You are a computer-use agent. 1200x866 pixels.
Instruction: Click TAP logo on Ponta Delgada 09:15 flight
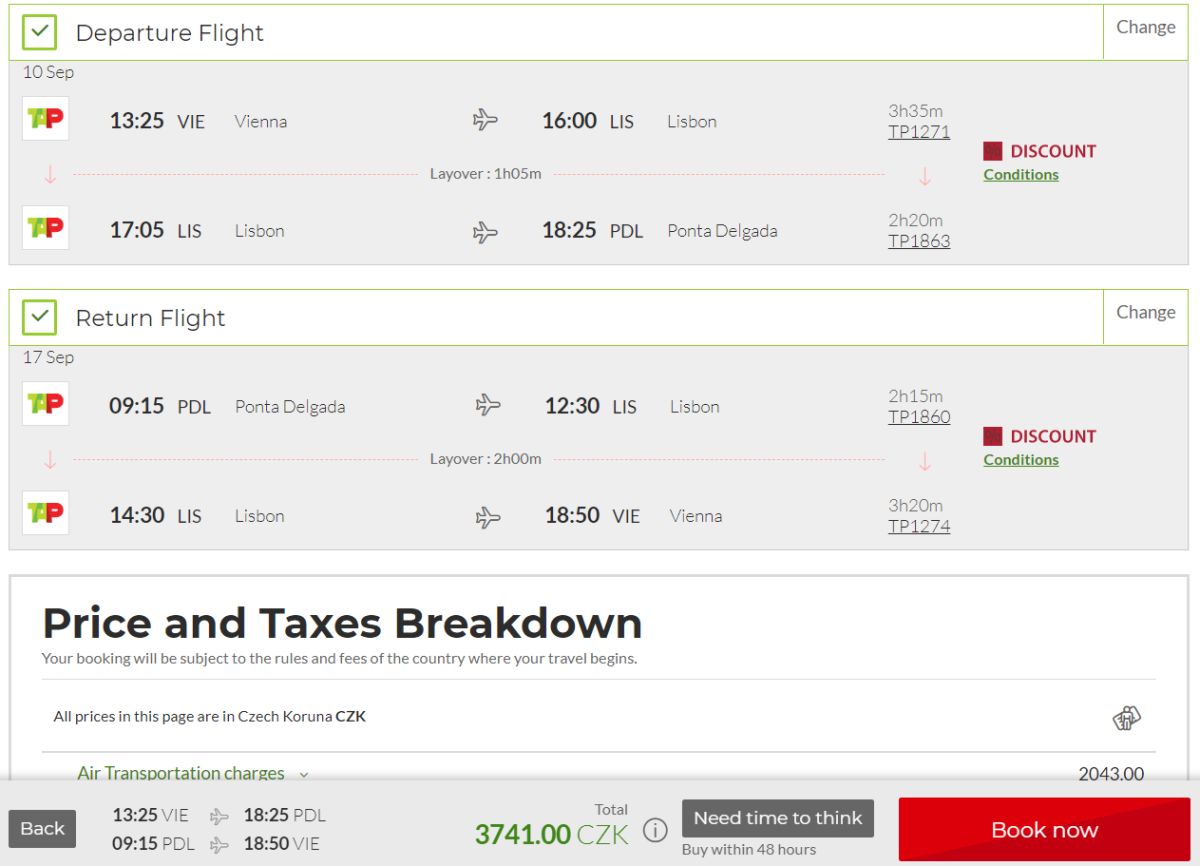tap(45, 404)
